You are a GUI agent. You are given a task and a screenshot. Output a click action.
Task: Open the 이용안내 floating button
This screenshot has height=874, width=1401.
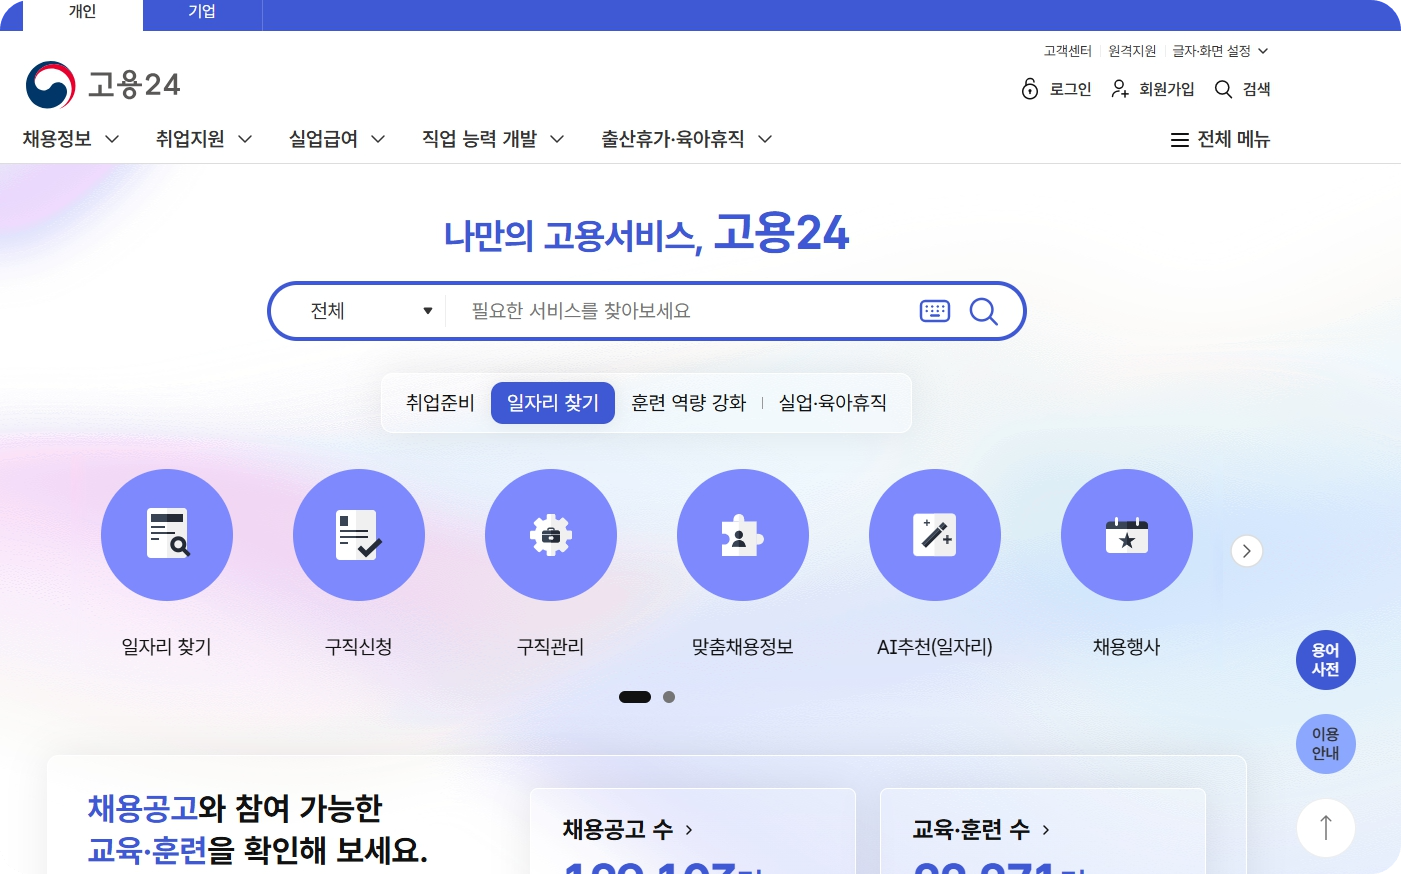coord(1326,744)
